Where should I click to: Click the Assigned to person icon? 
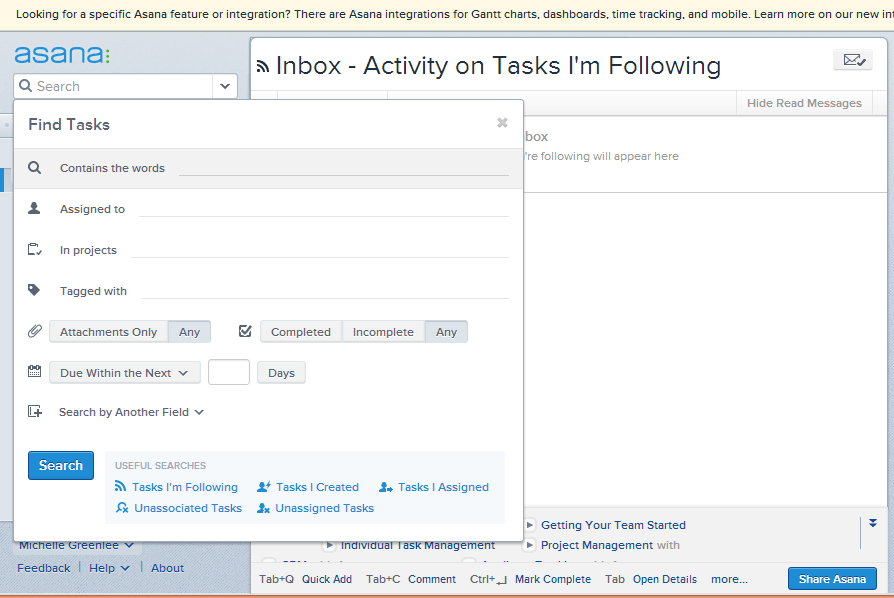[34, 208]
